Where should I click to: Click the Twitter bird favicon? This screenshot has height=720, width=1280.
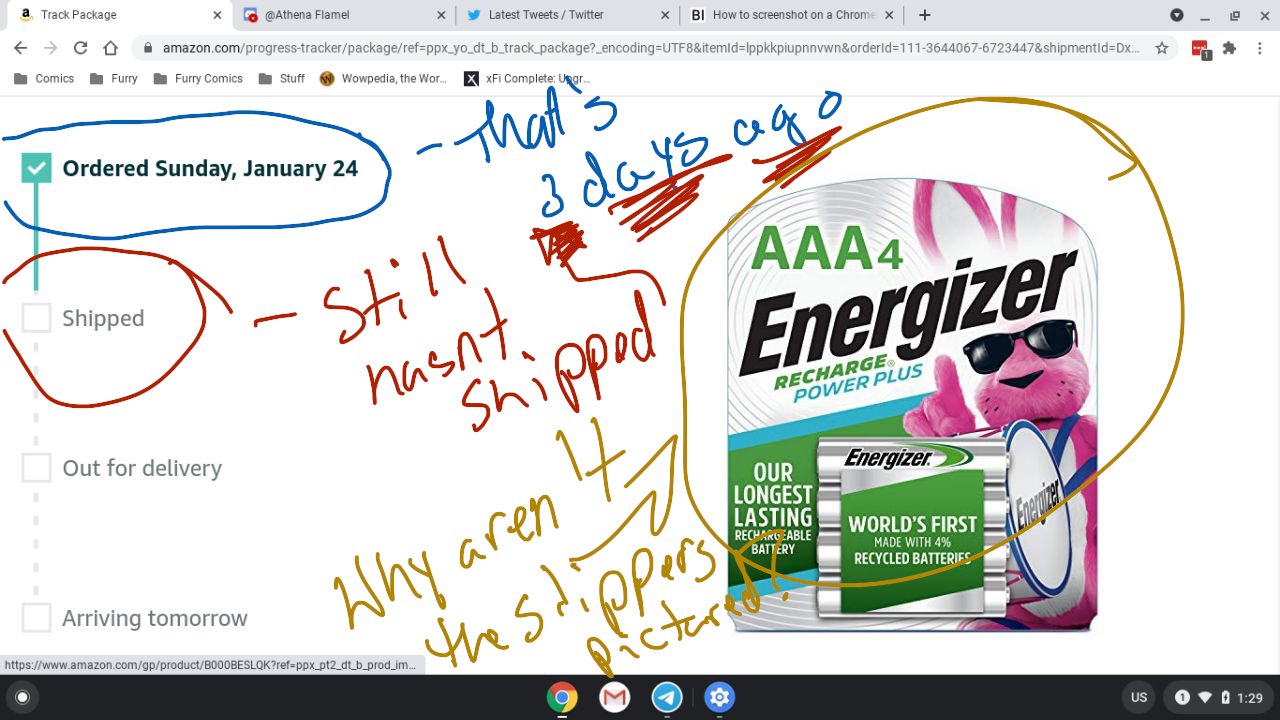pyautogui.click(x=474, y=15)
